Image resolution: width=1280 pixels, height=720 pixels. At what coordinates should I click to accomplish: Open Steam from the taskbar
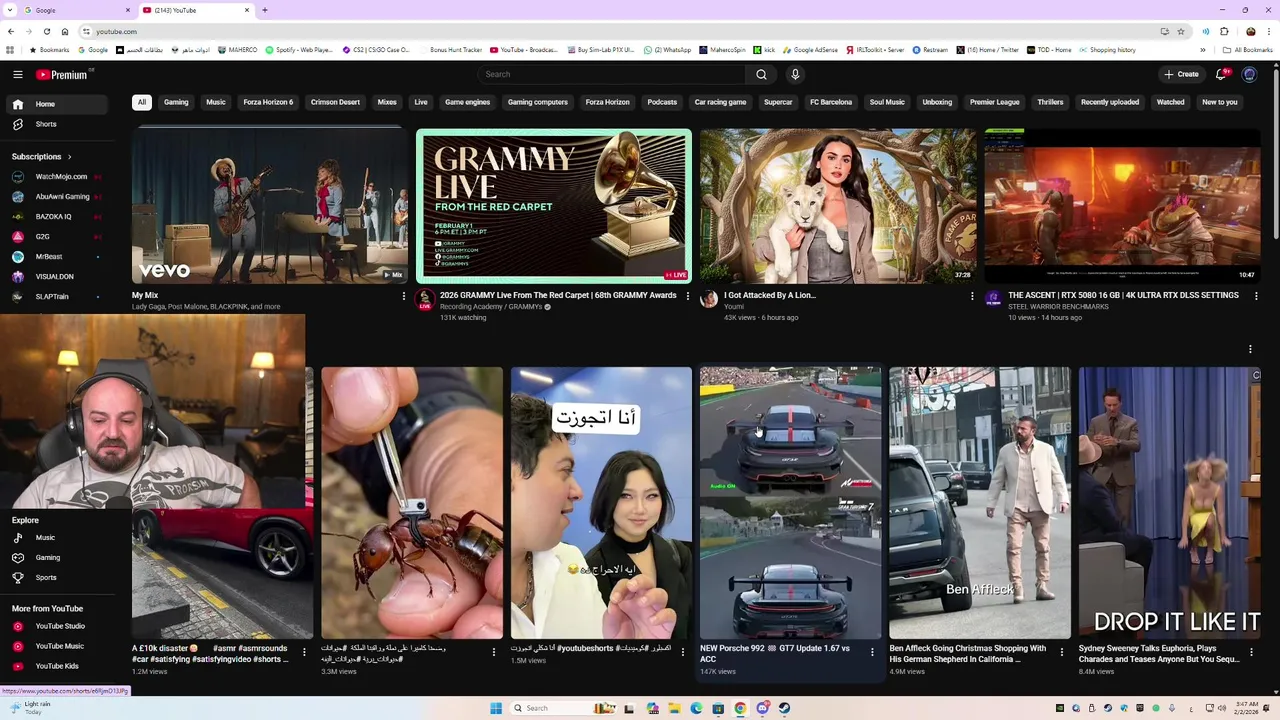tap(784, 708)
